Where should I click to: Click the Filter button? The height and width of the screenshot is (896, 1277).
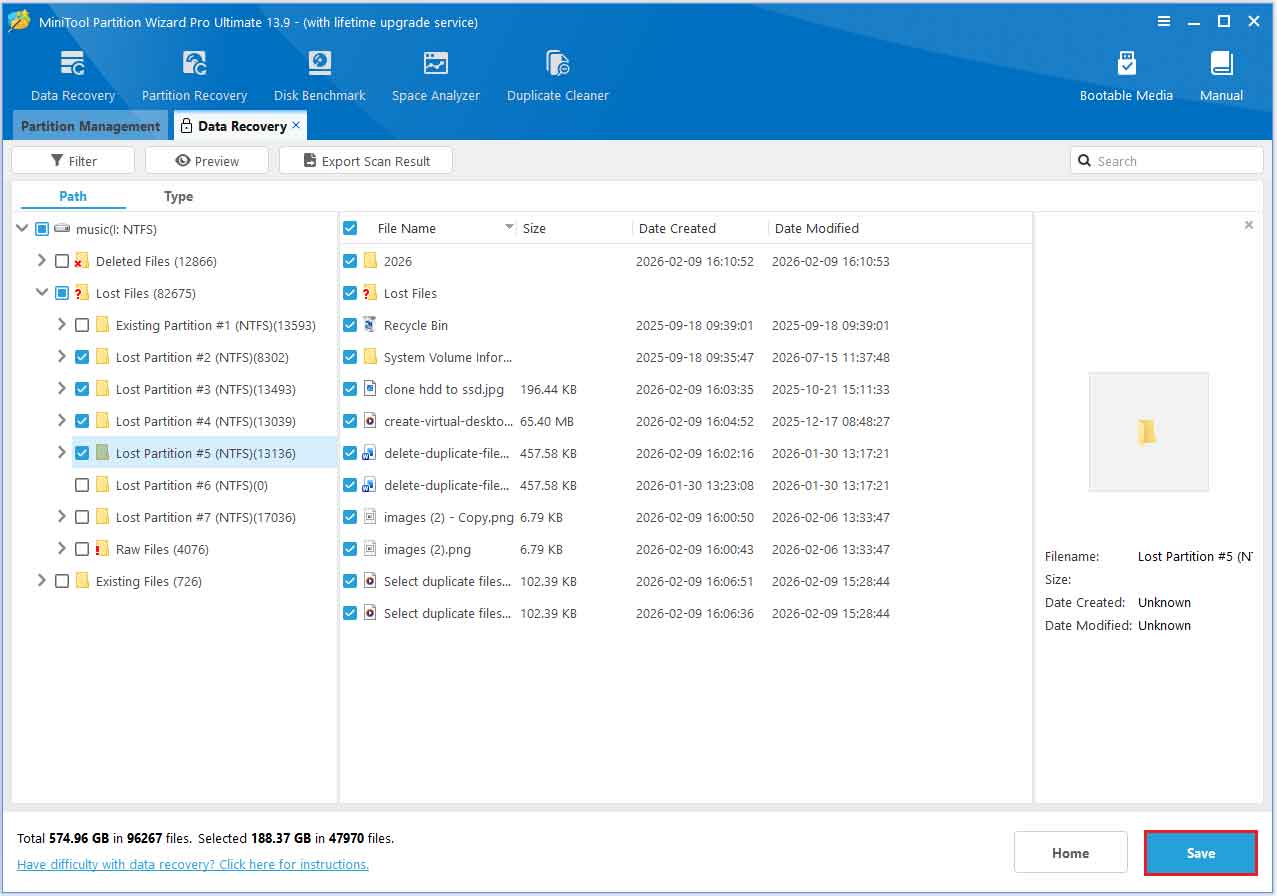[73, 161]
